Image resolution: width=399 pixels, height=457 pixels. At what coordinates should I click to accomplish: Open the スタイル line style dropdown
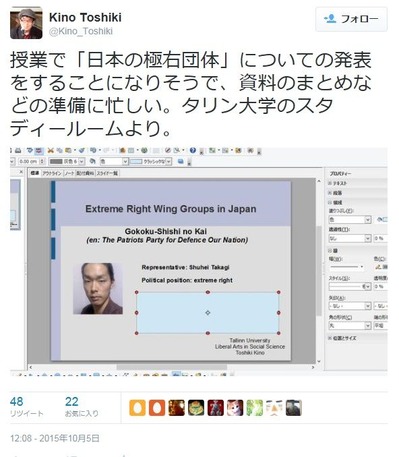[x=350, y=286]
